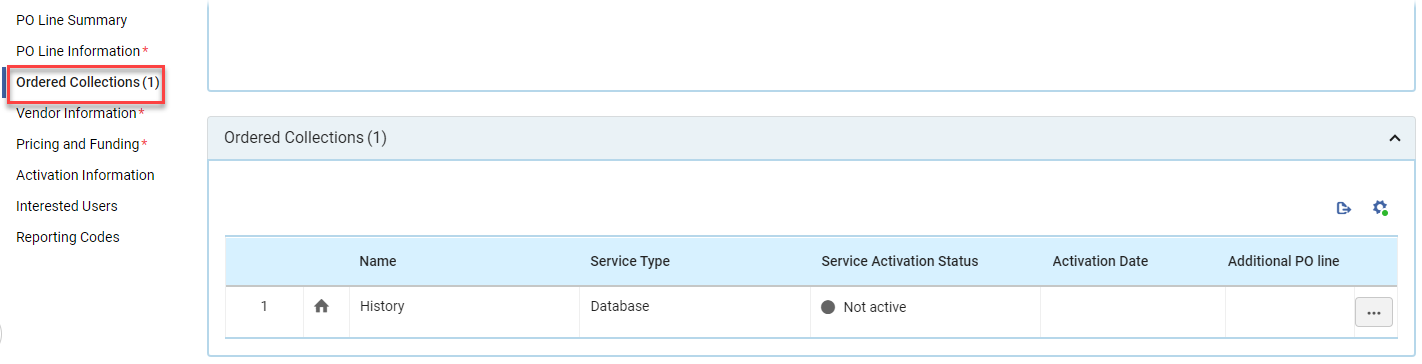Screen dimensions: 1422x364
Task: Click the Service Type column header
Action: click(630, 261)
